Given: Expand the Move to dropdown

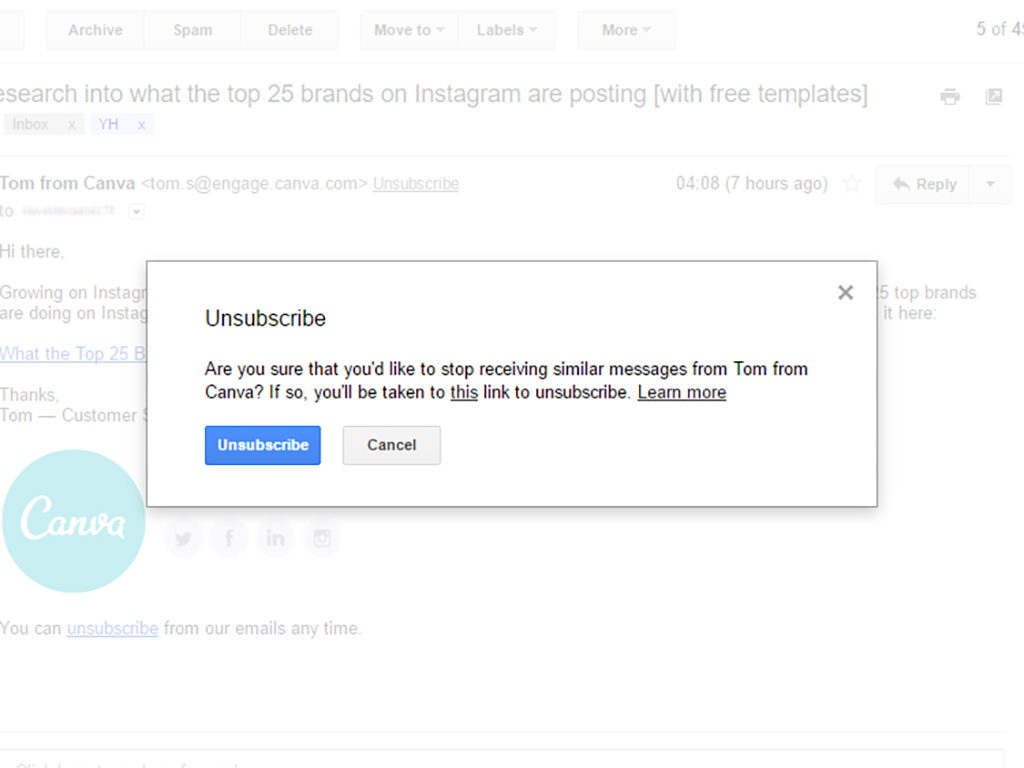Looking at the screenshot, I should (x=409, y=30).
